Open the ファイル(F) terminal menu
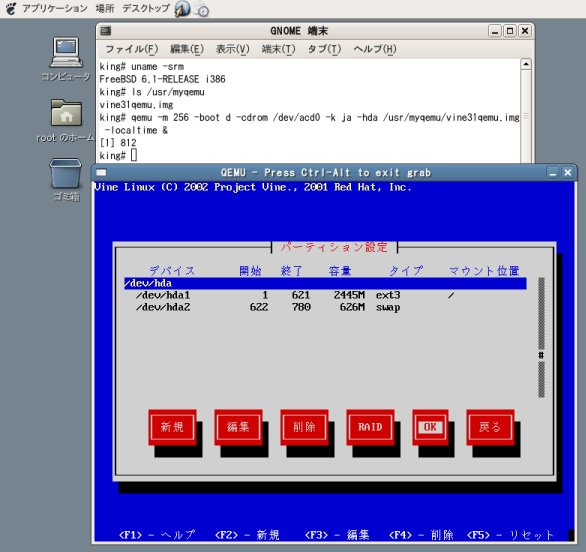 coord(132,49)
